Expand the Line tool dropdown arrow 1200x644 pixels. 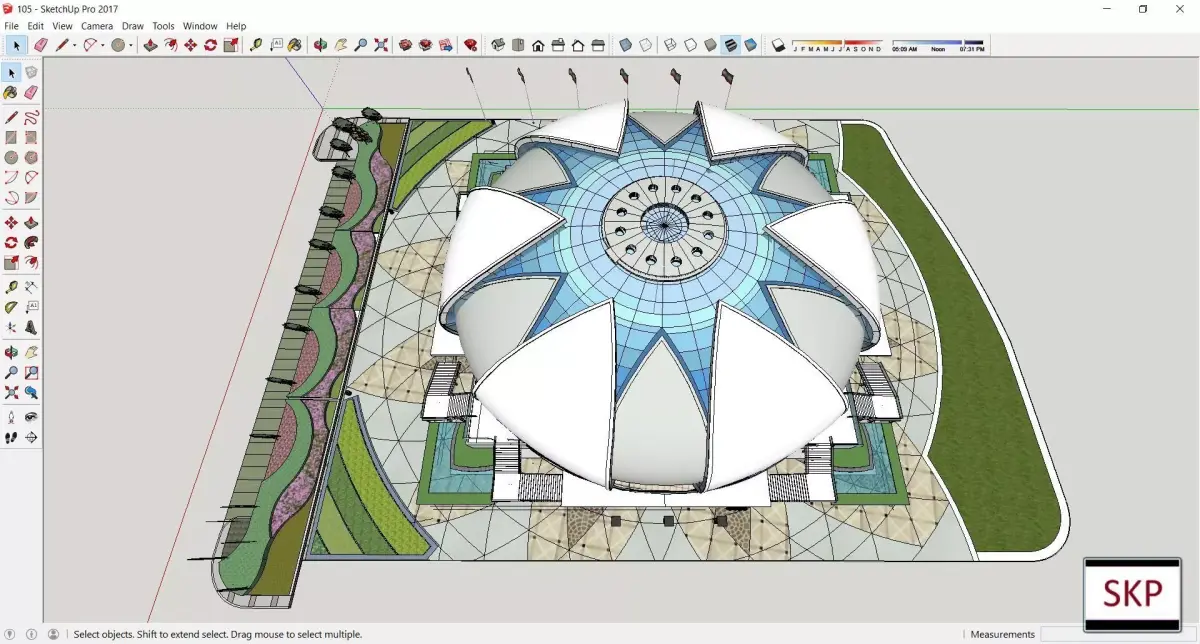point(74,45)
